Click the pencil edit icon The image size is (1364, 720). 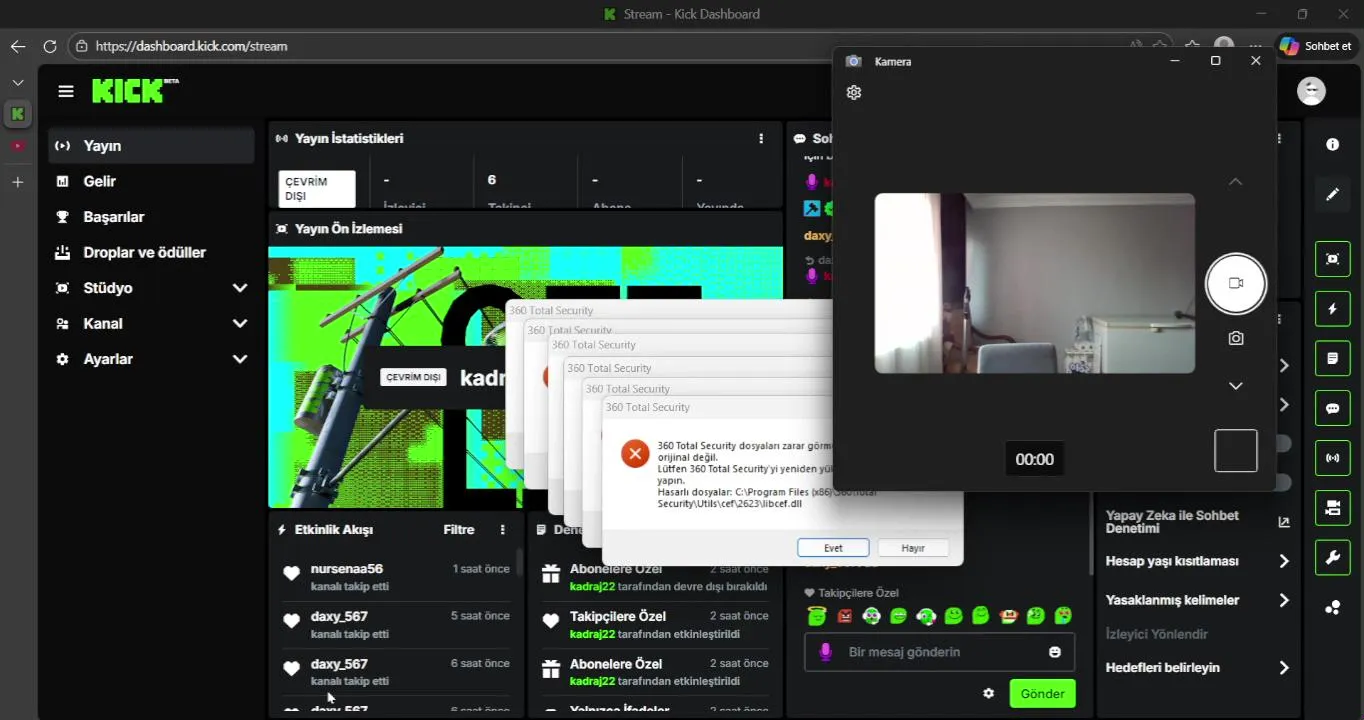coord(1332,194)
